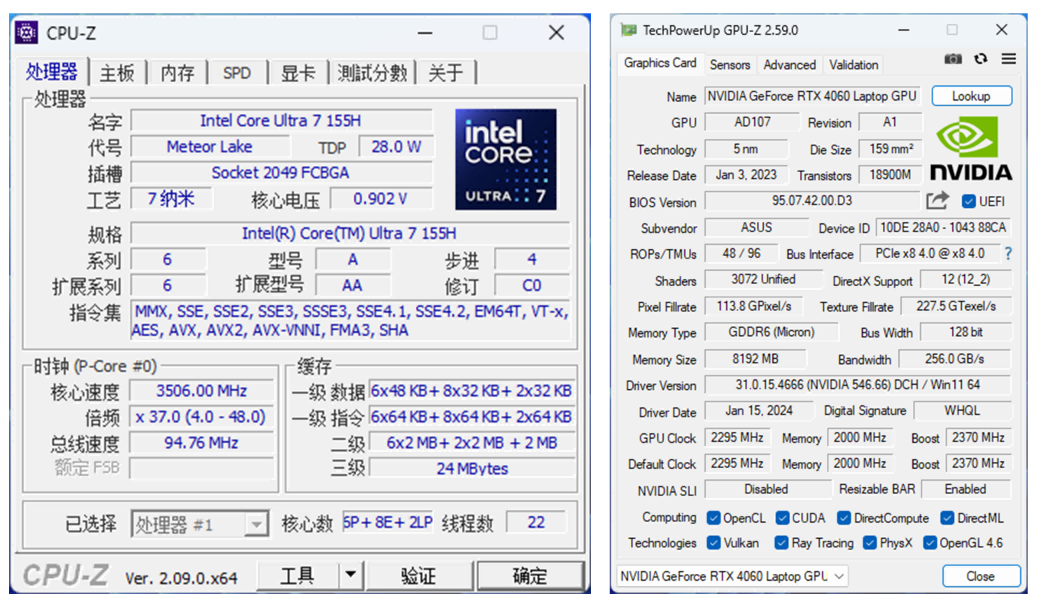The height and width of the screenshot is (607, 1043).
Task: Expand the 工具 button dropdown arrow
Action: coord(350,575)
